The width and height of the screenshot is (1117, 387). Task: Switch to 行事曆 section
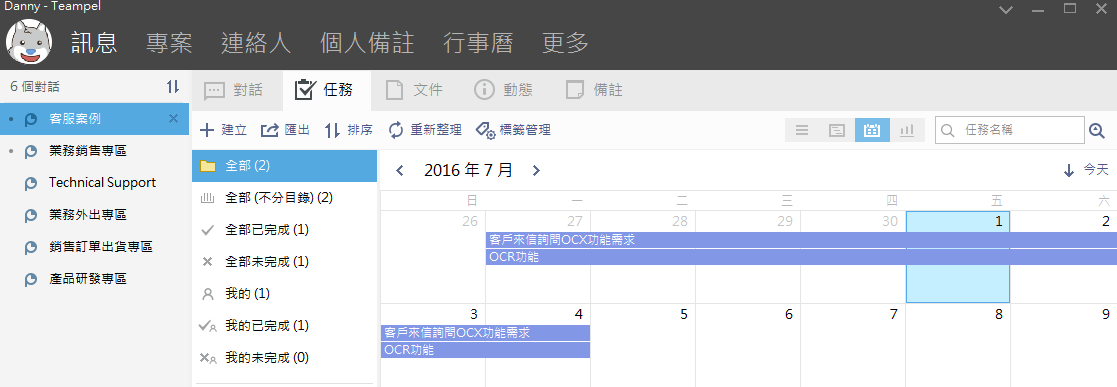tap(478, 43)
